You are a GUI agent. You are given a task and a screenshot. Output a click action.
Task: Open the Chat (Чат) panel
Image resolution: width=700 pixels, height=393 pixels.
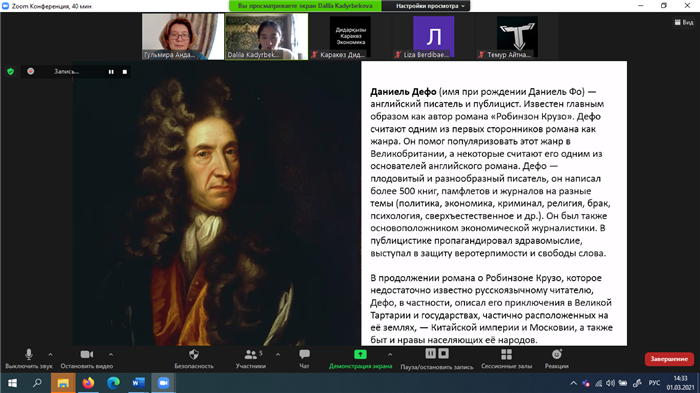pos(304,359)
